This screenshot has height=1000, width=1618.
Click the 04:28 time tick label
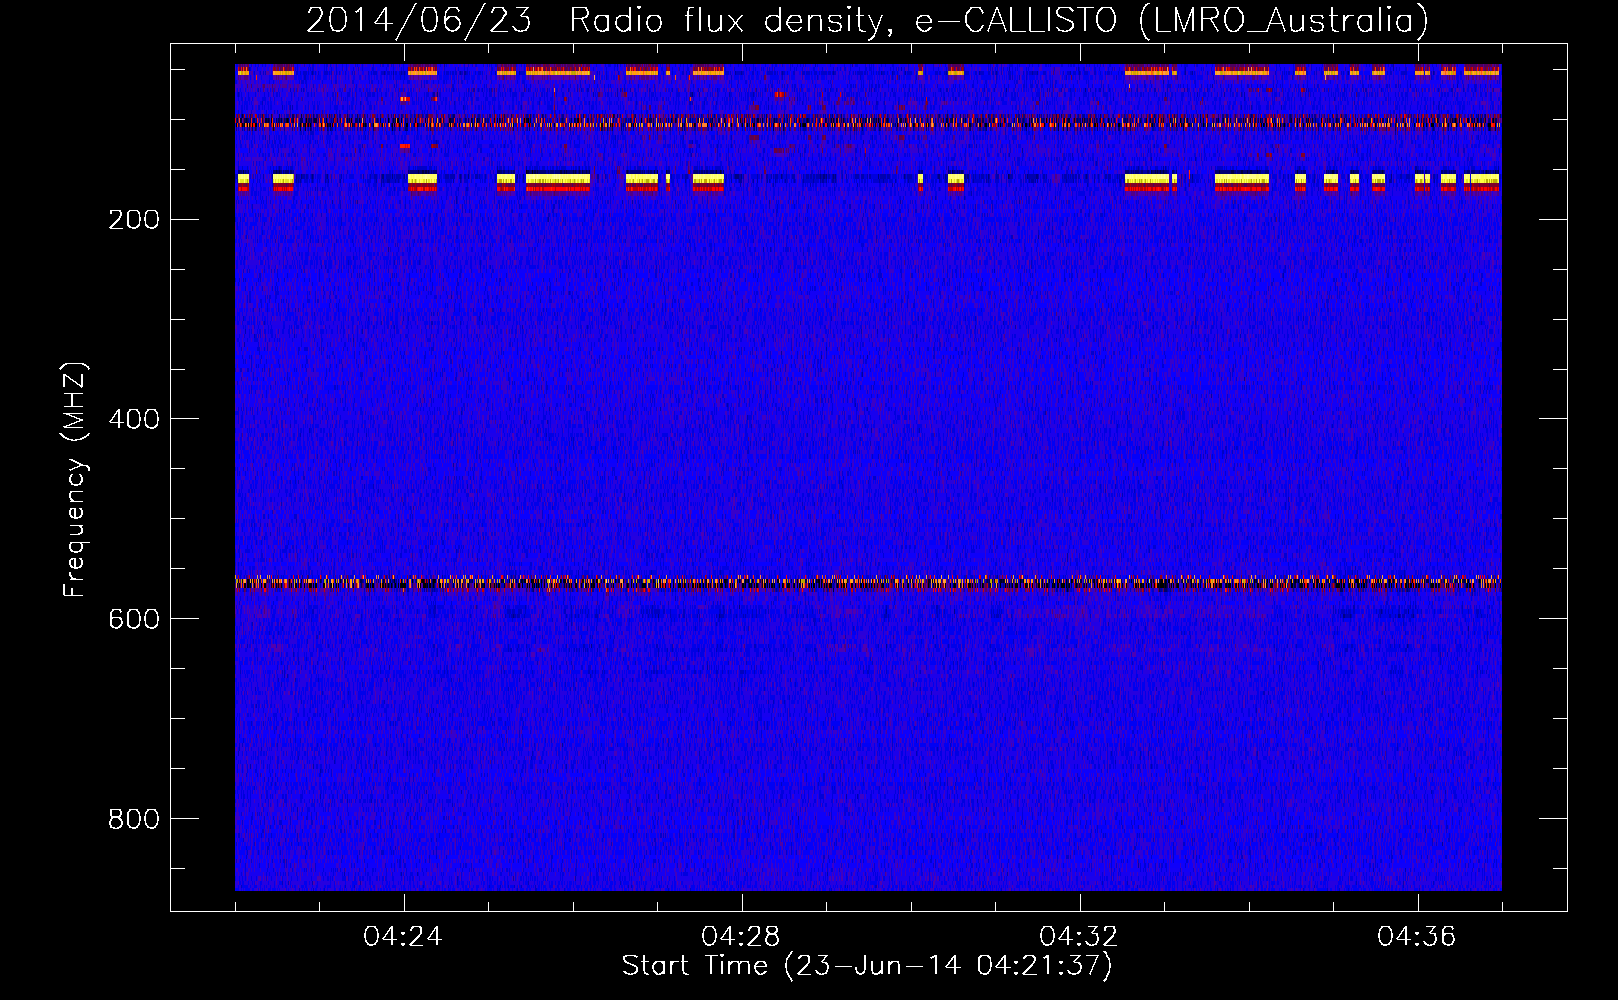741,937
